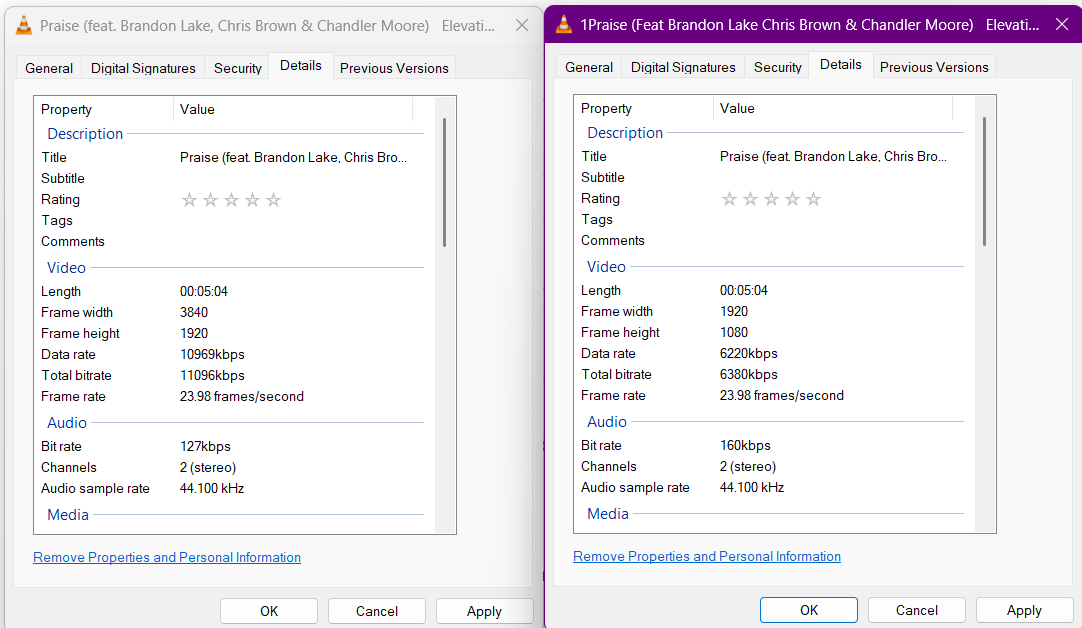Screen dimensions: 1082x628
Task: Click Remove Properties link in right window
Action: (707, 556)
